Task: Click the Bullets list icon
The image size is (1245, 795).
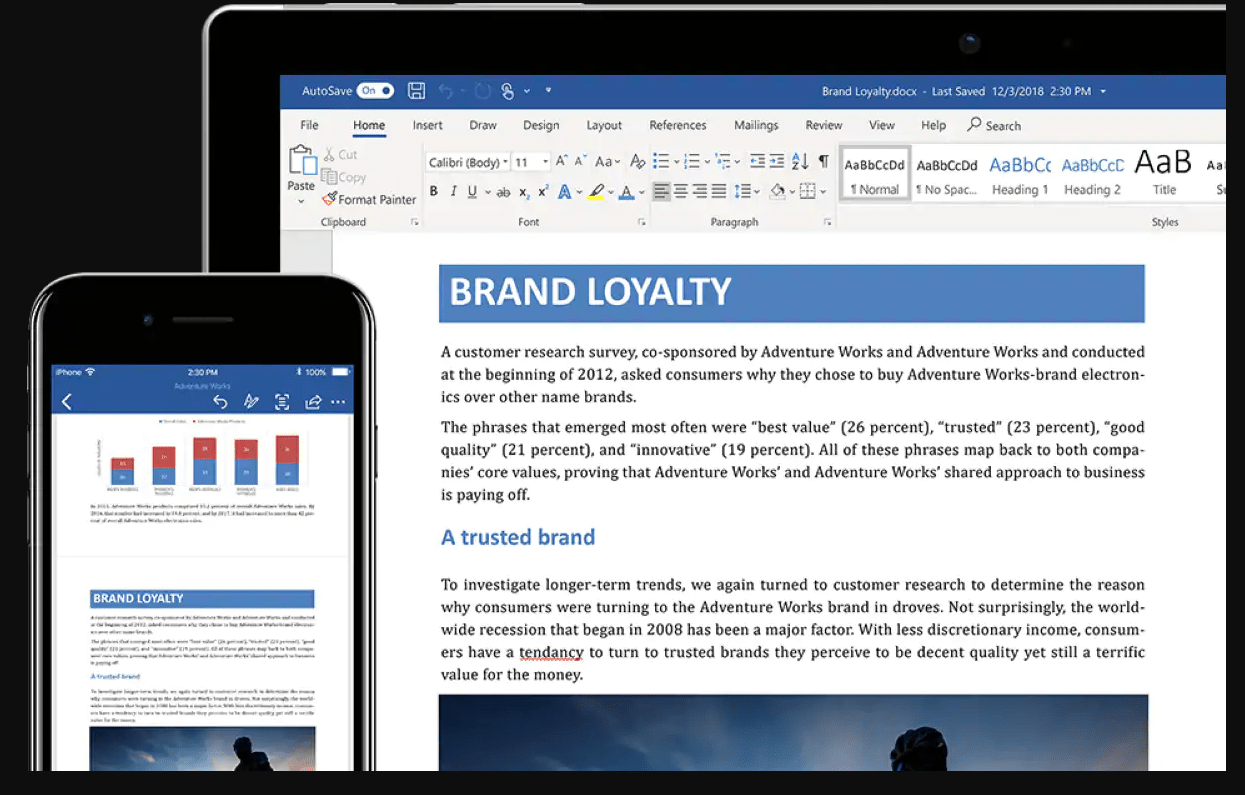Action: (661, 161)
